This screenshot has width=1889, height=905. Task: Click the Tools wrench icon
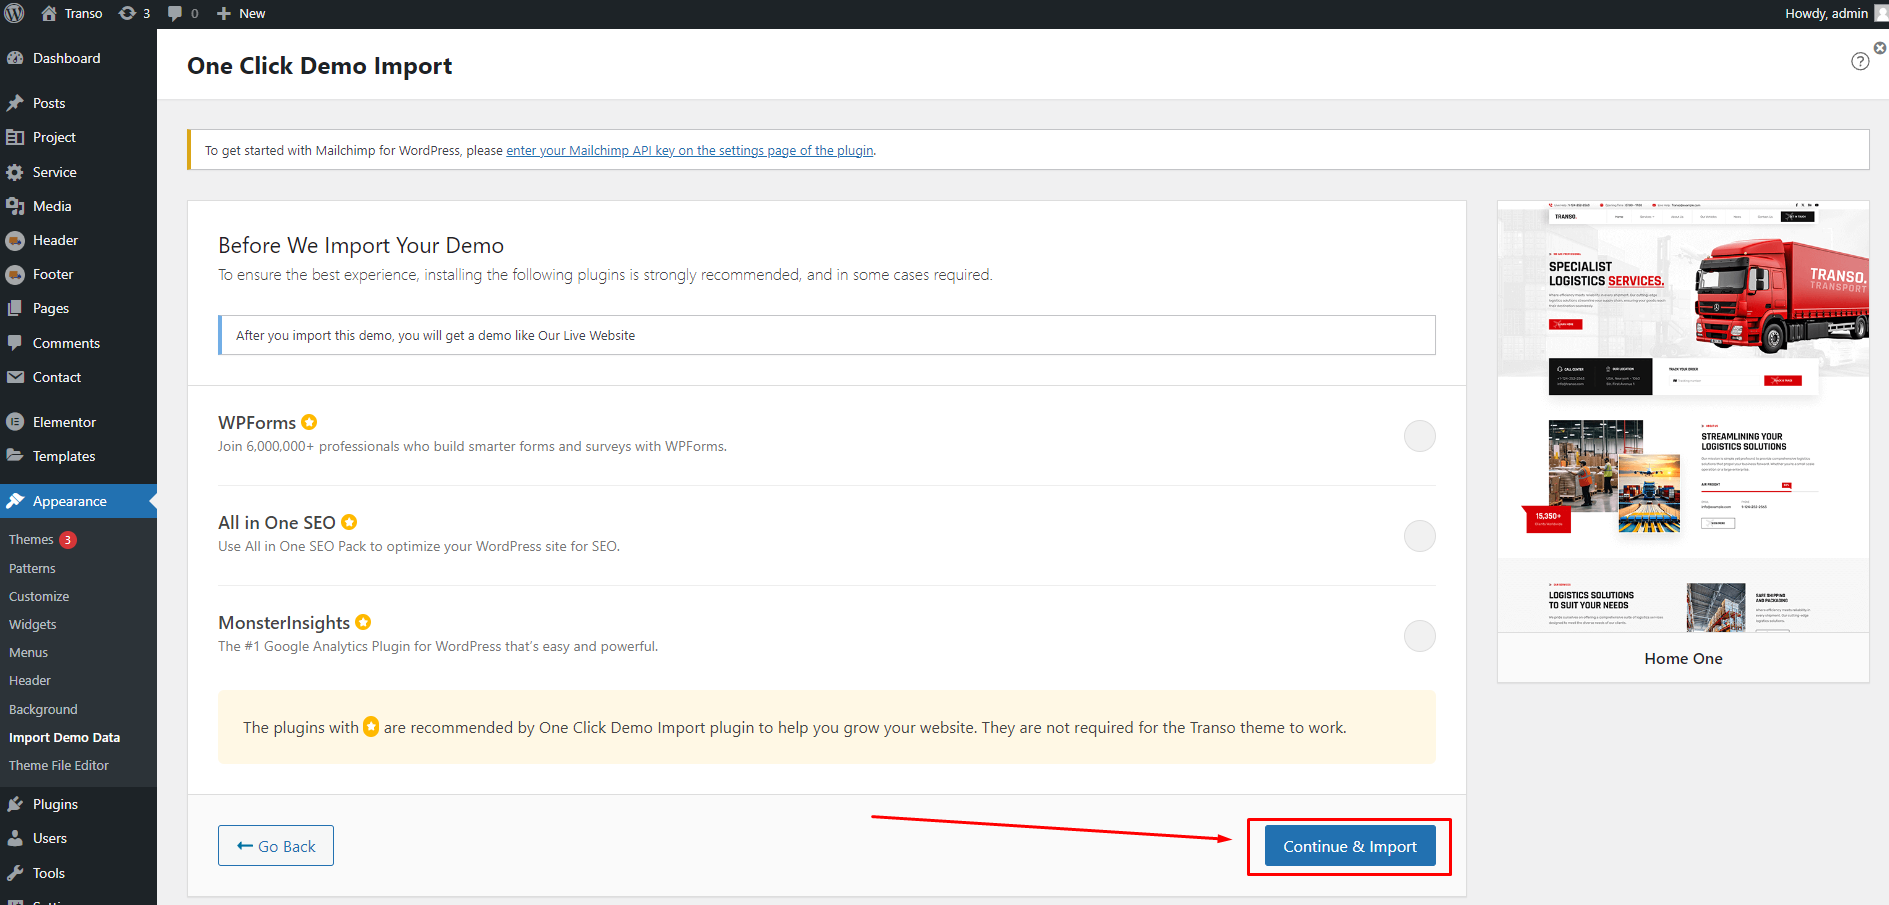pos(15,873)
